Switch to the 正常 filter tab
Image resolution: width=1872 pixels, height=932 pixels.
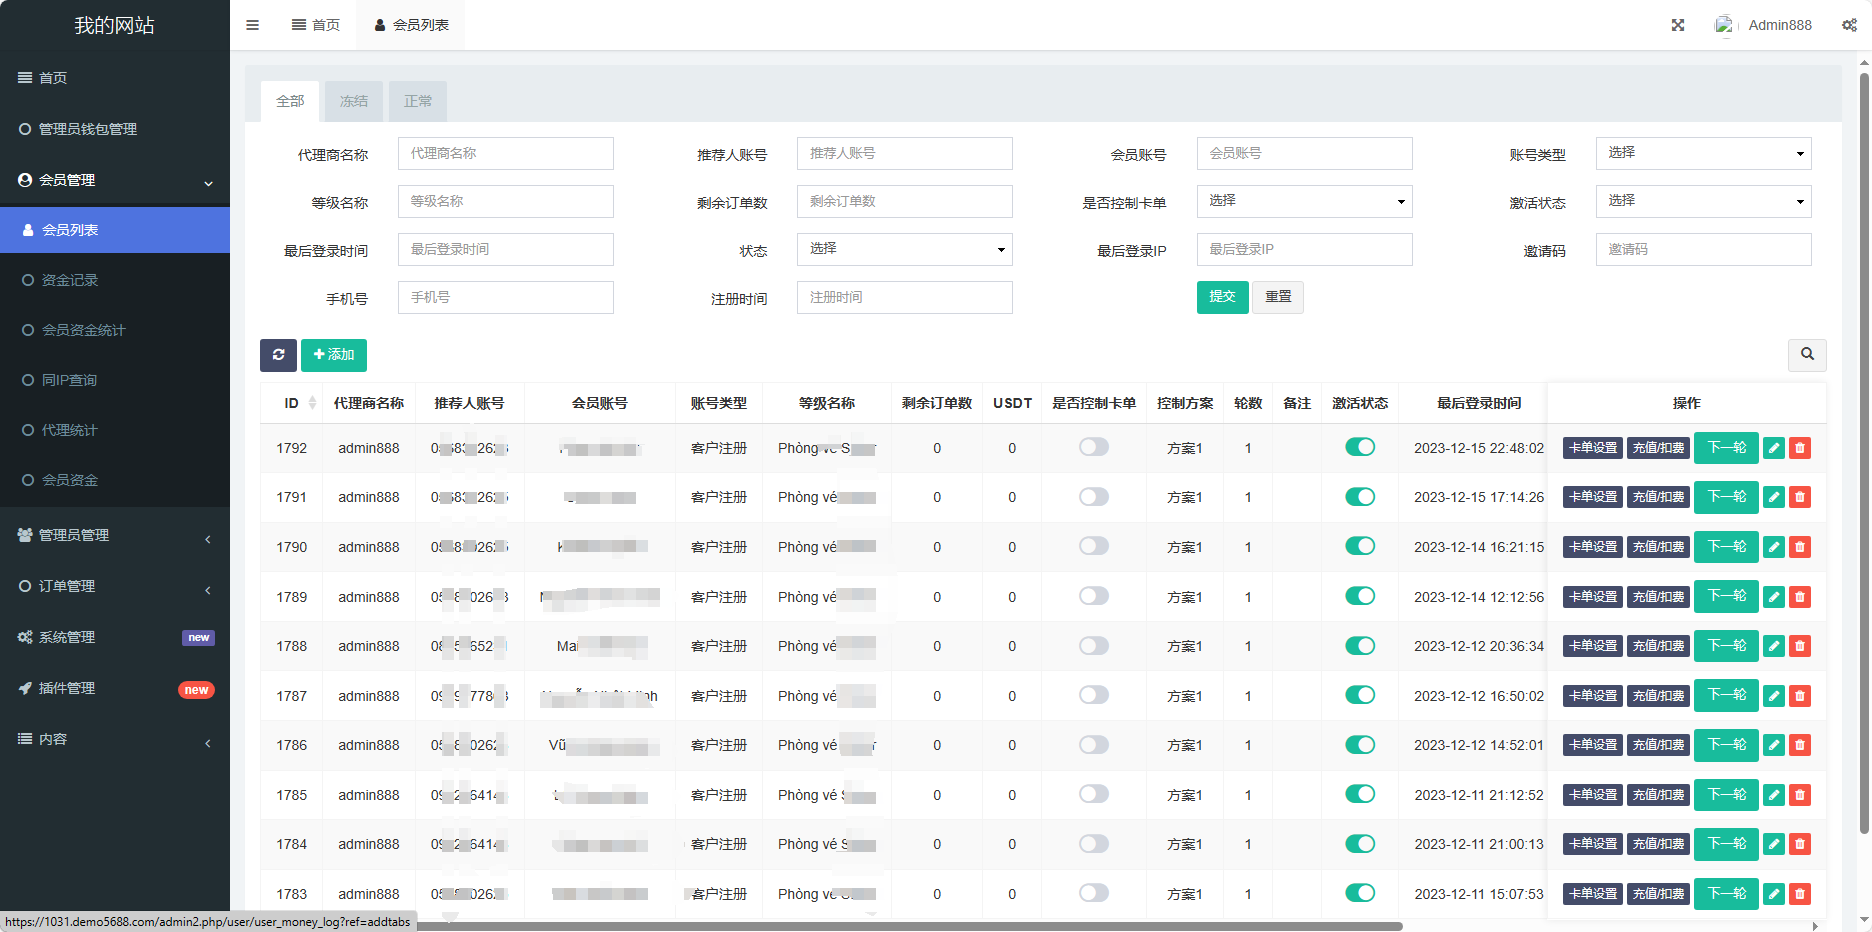click(418, 101)
